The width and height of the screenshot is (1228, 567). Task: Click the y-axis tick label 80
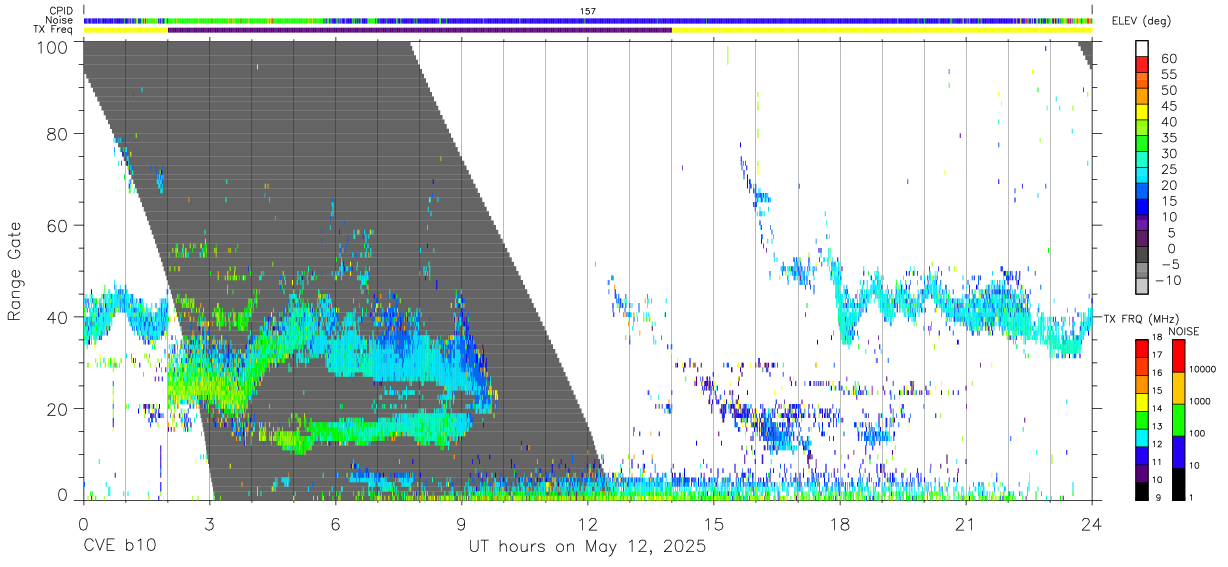pos(58,134)
